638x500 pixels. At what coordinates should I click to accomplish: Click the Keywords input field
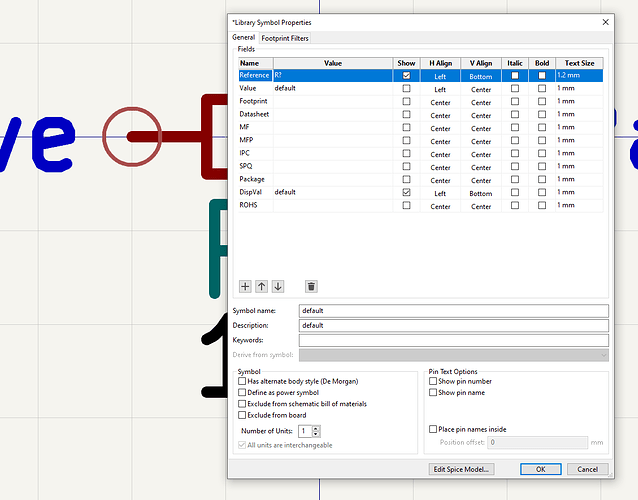tap(454, 340)
